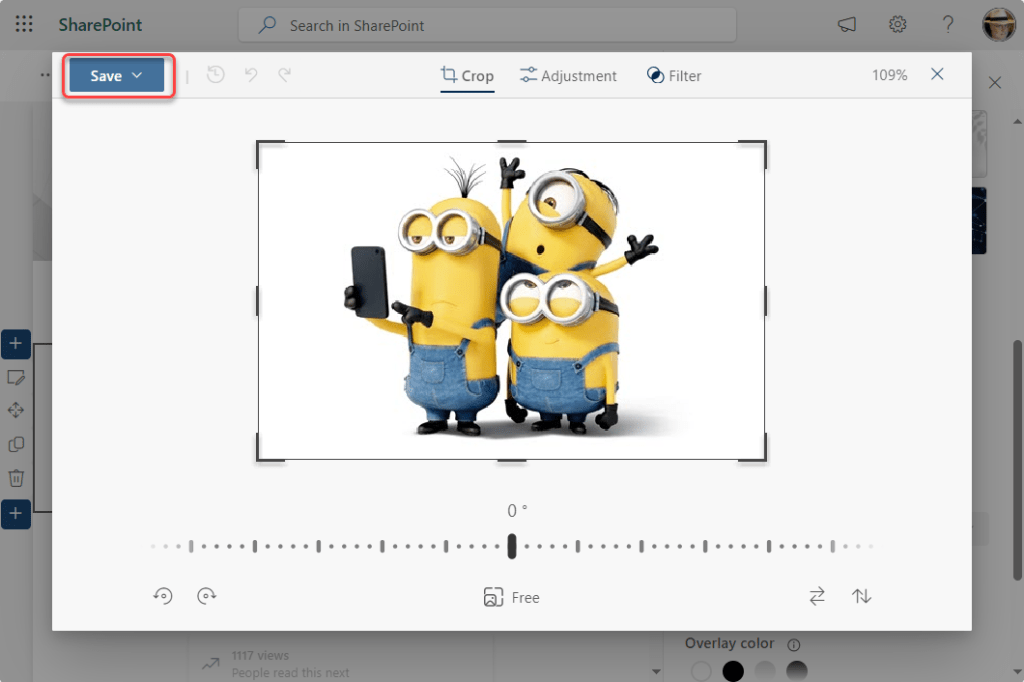This screenshot has width=1024, height=682.
Task: Open SharePoint settings gear
Action: [897, 25]
